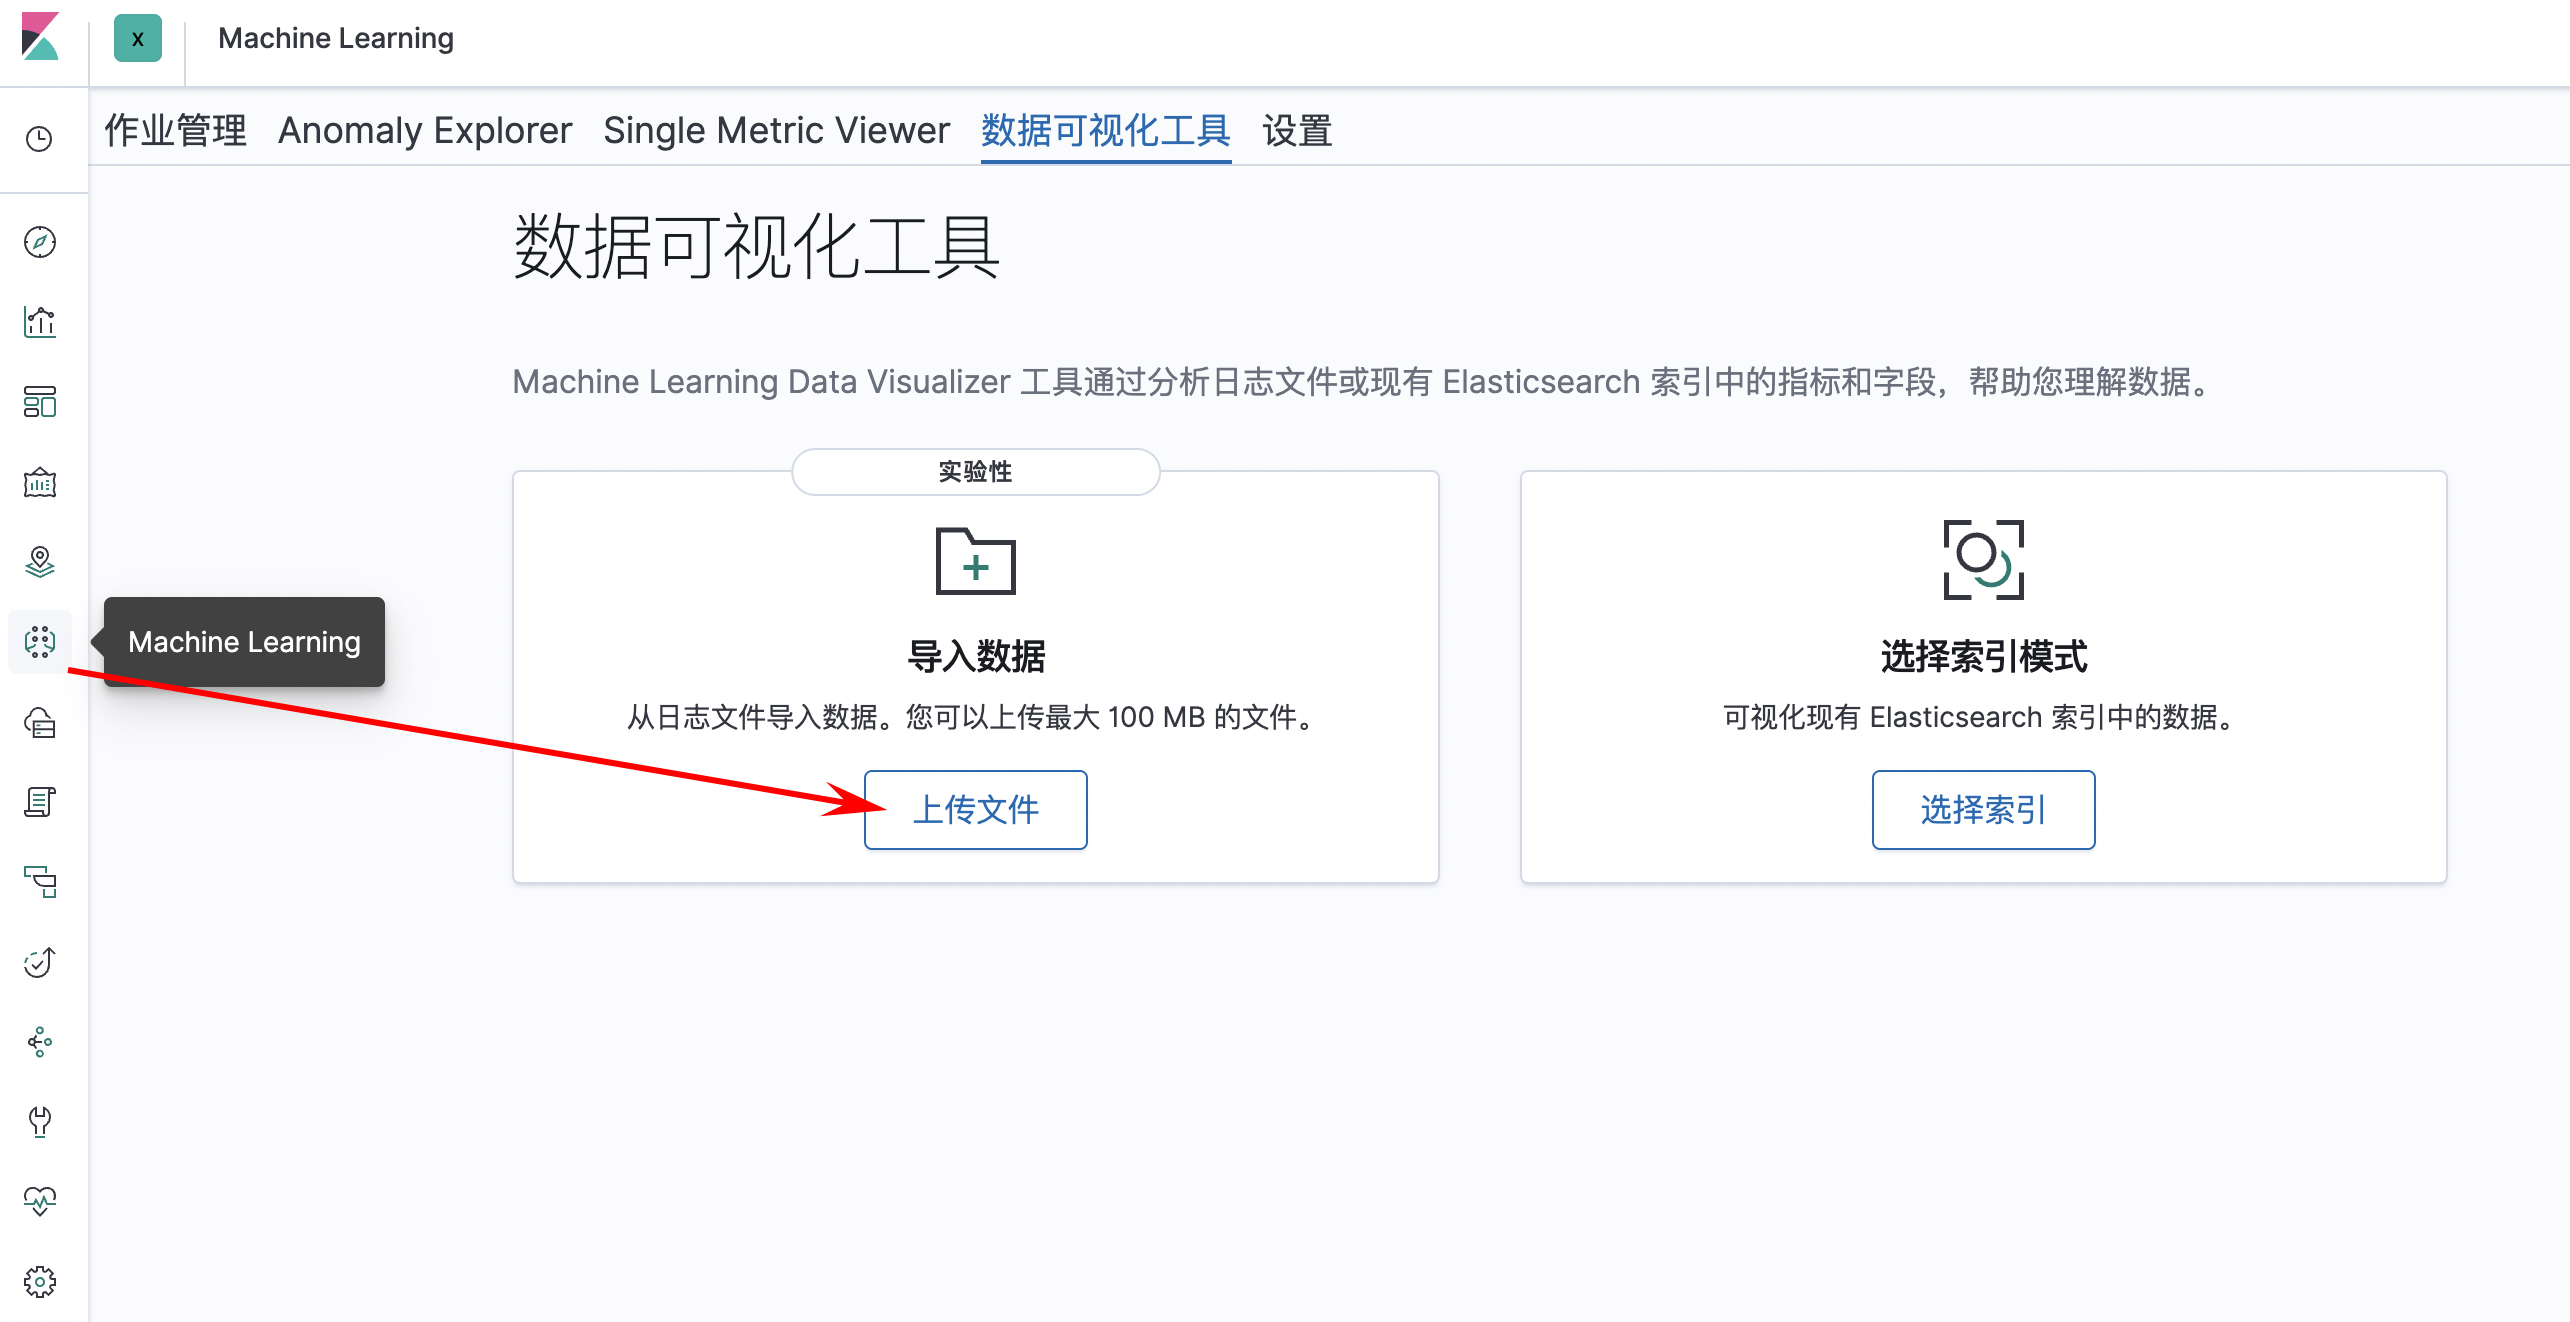Click the Machine Learning tooltip
The height and width of the screenshot is (1322, 2570).
click(244, 642)
